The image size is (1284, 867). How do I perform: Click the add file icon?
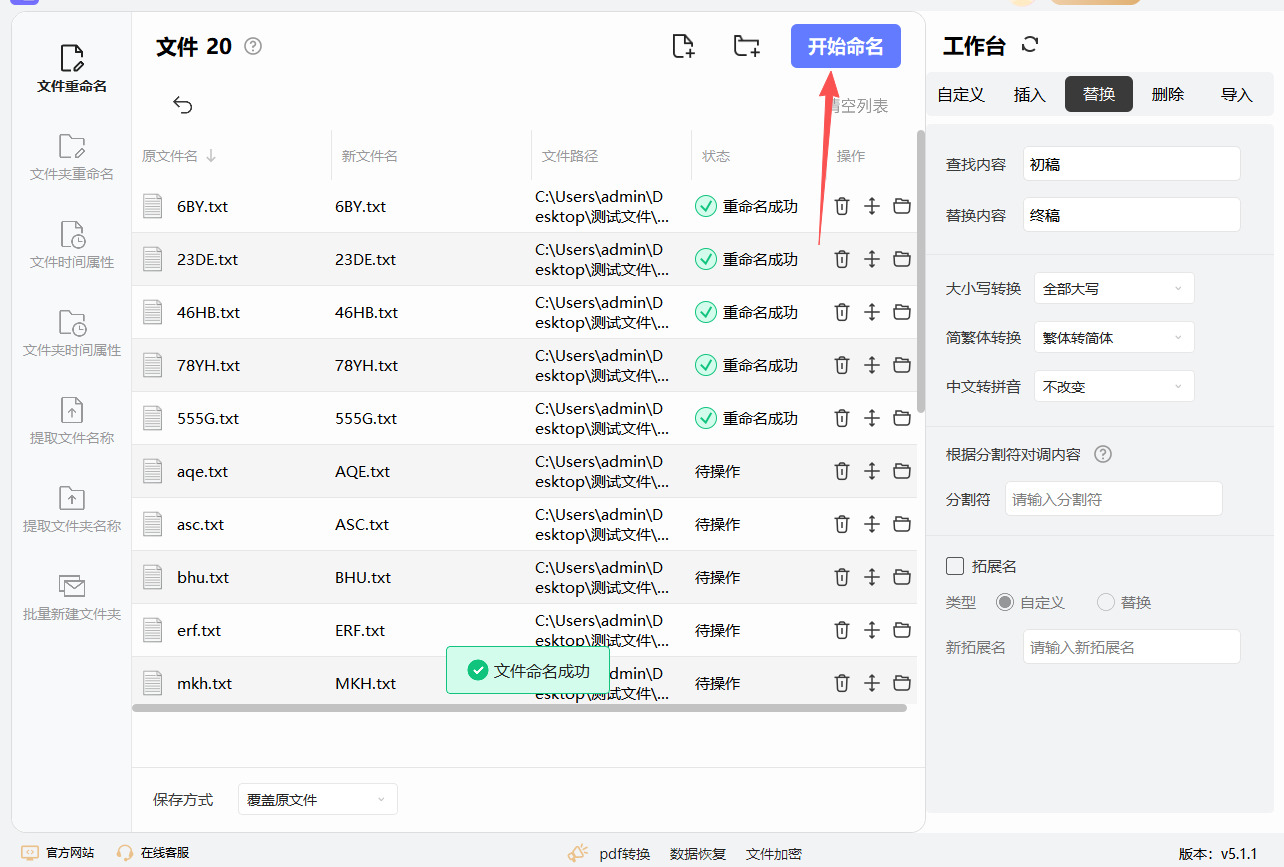coord(683,46)
